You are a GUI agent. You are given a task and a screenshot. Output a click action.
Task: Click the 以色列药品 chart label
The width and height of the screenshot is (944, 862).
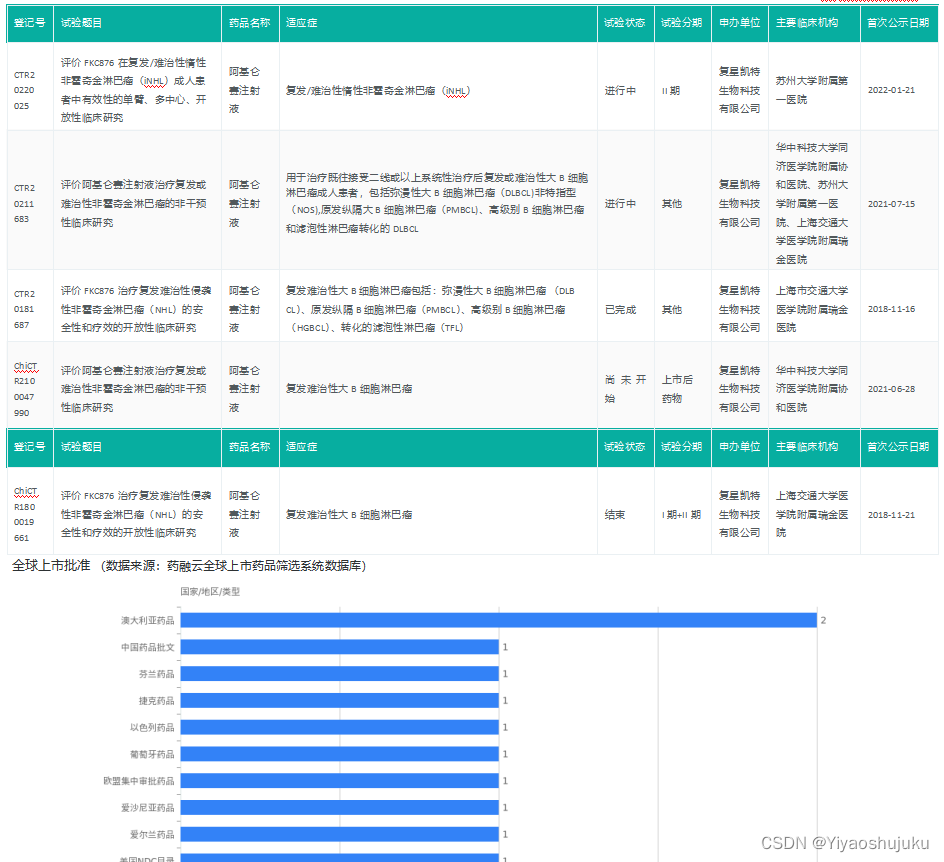point(152,727)
